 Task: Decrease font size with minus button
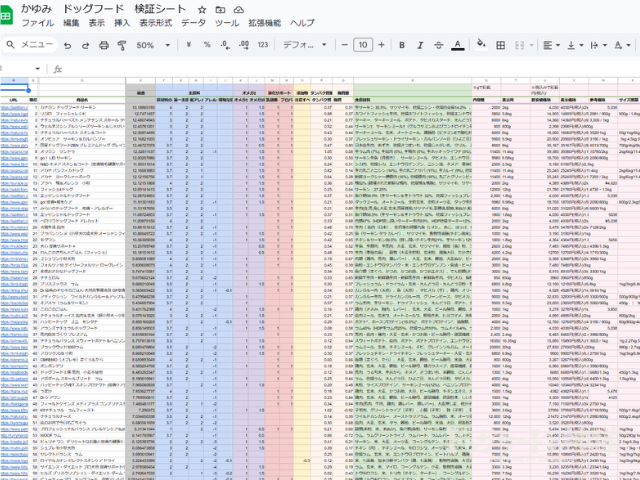coord(344,44)
